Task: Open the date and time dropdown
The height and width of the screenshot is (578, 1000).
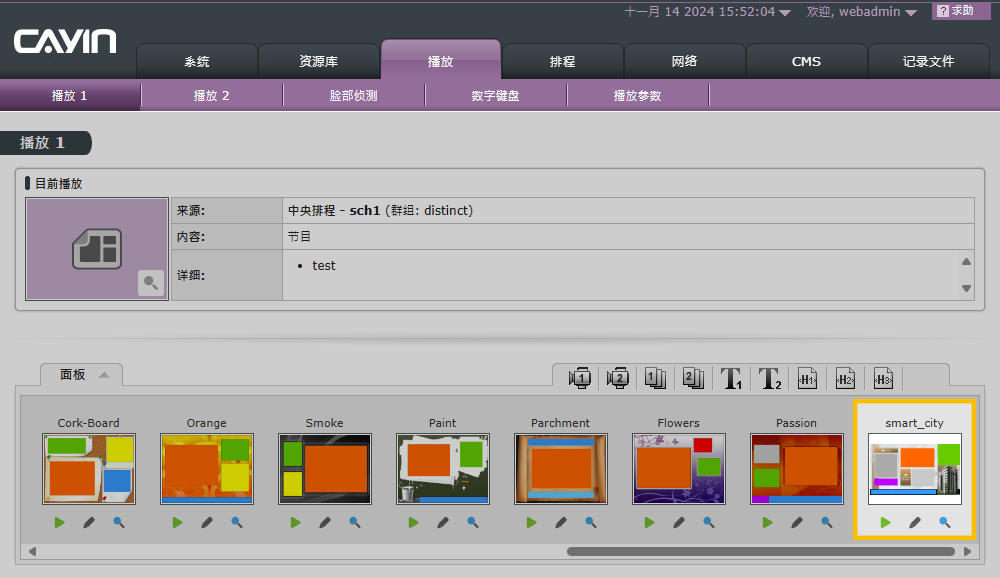Action: pyautogui.click(x=707, y=11)
